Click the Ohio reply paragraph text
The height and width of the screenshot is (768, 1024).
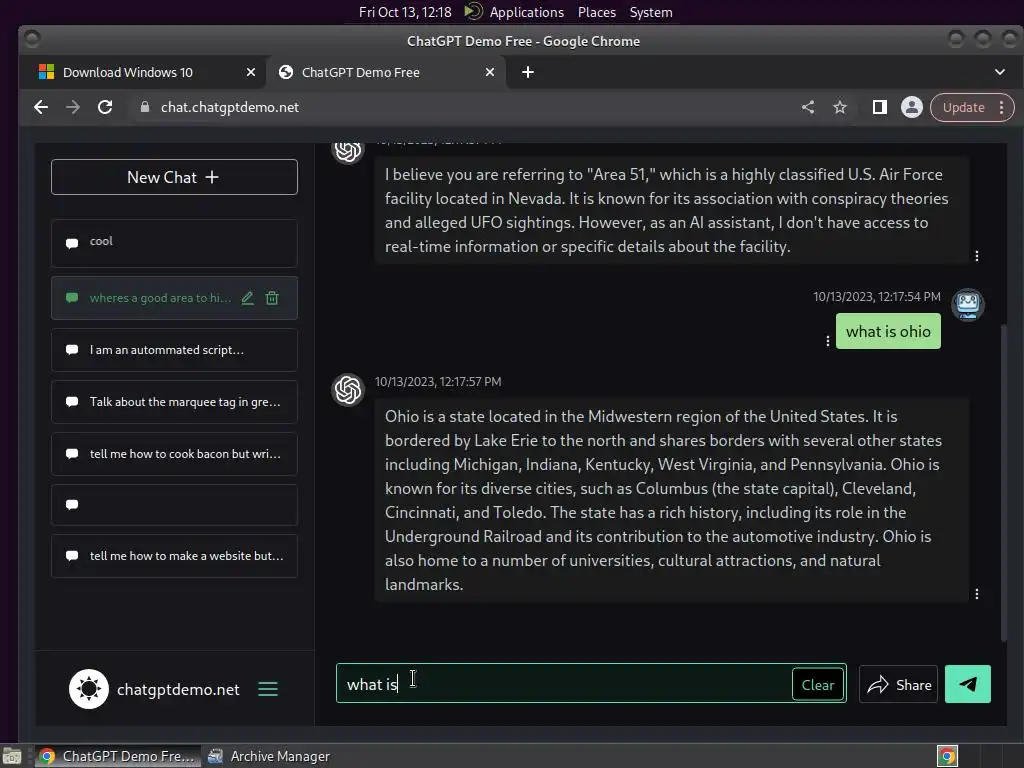pos(663,500)
